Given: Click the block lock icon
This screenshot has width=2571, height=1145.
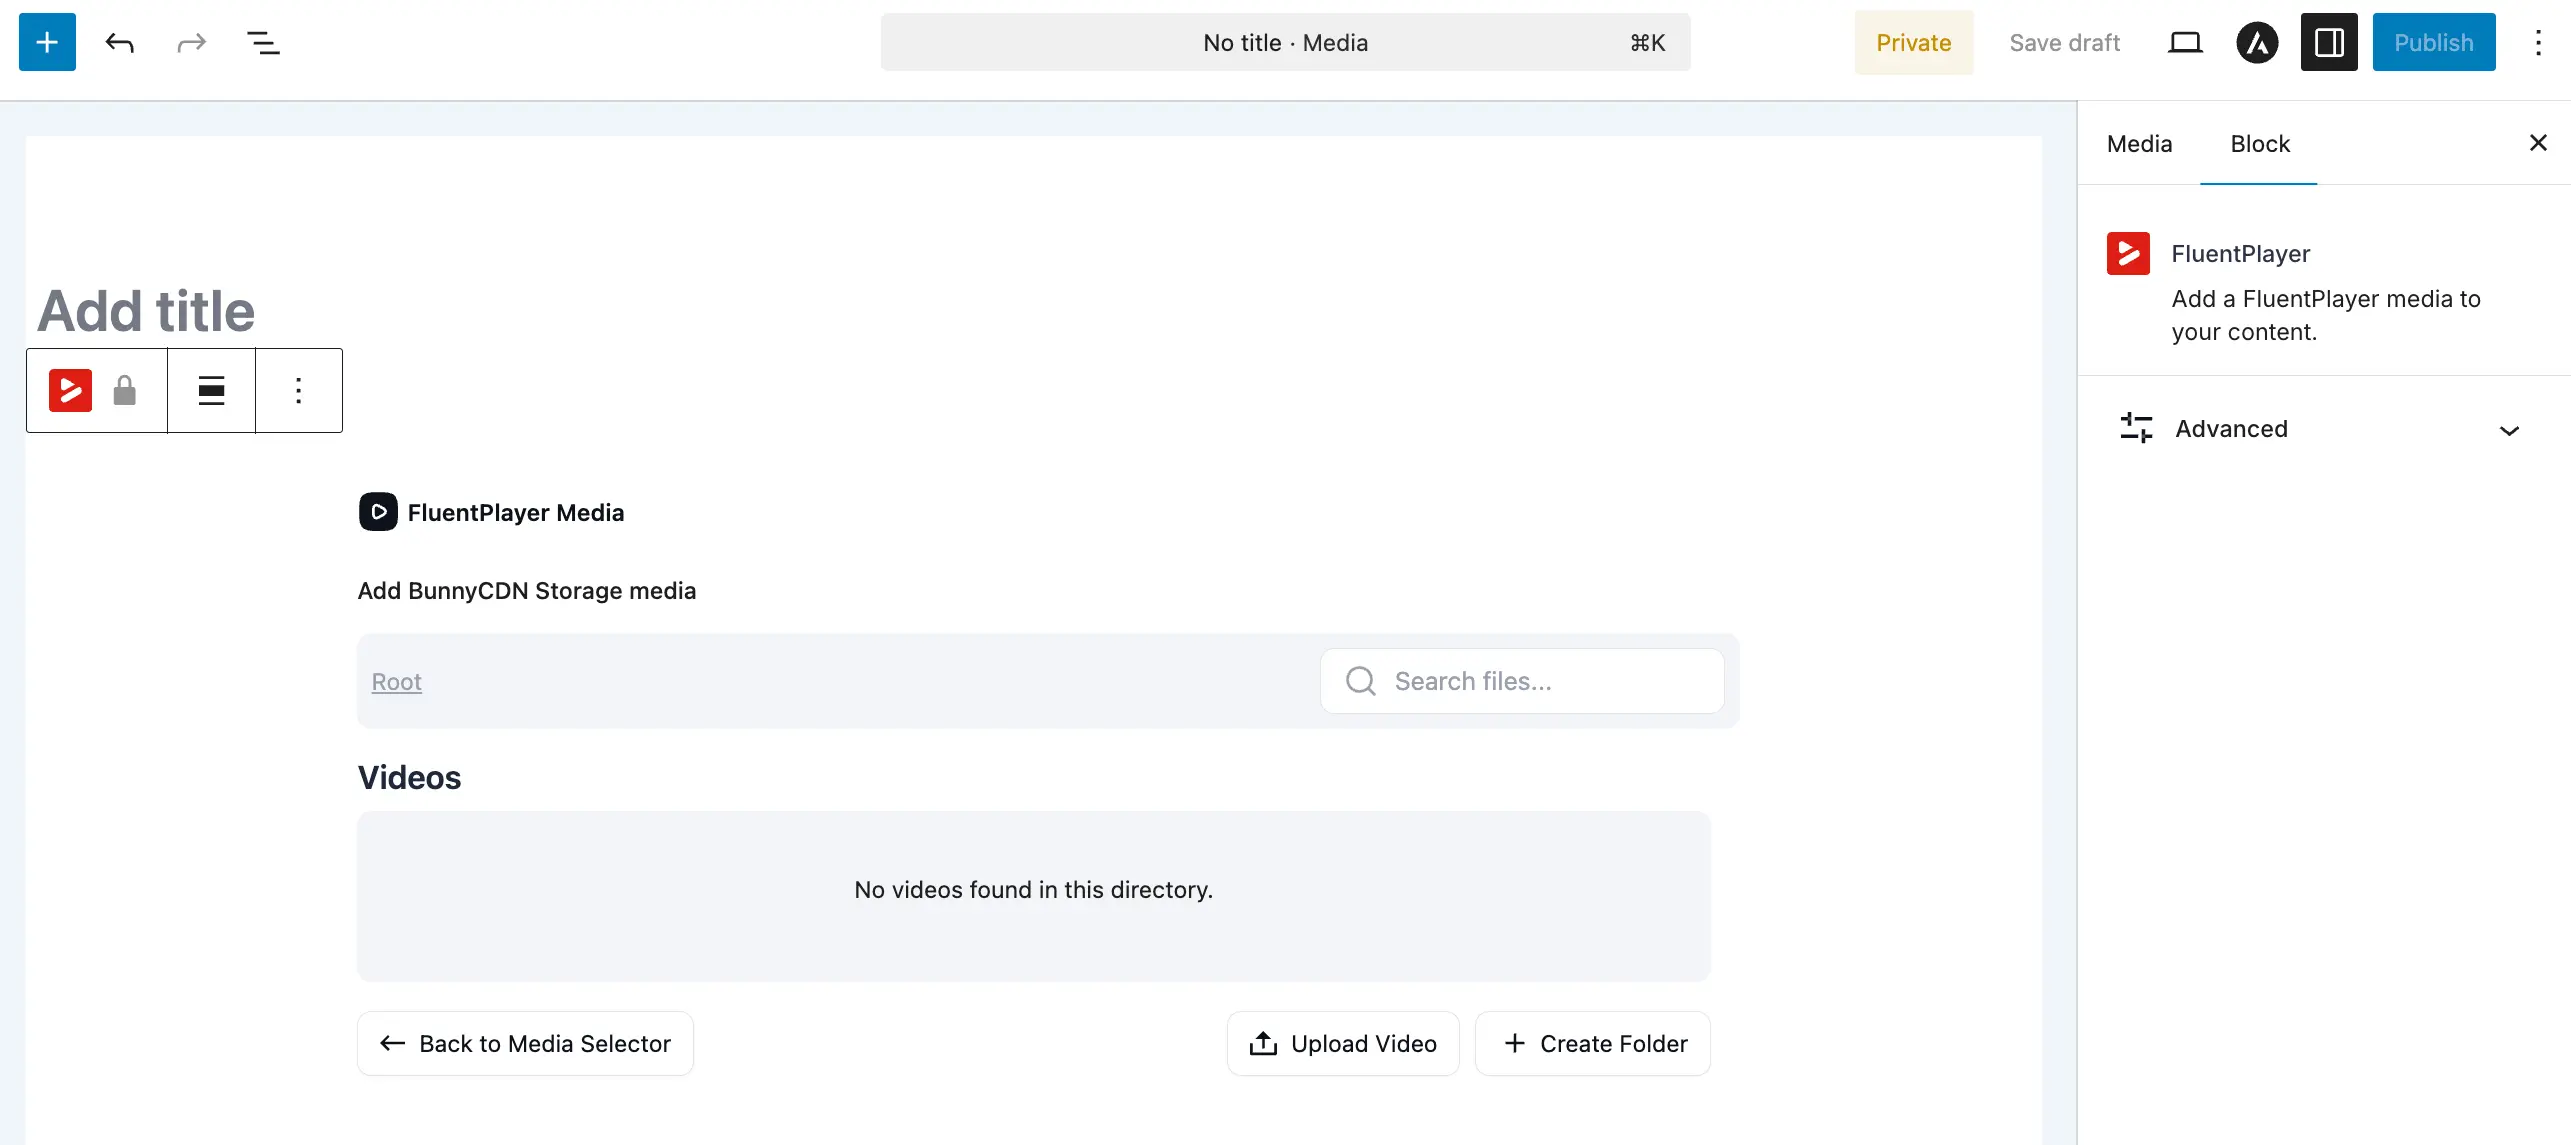Looking at the screenshot, I should (x=124, y=390).
